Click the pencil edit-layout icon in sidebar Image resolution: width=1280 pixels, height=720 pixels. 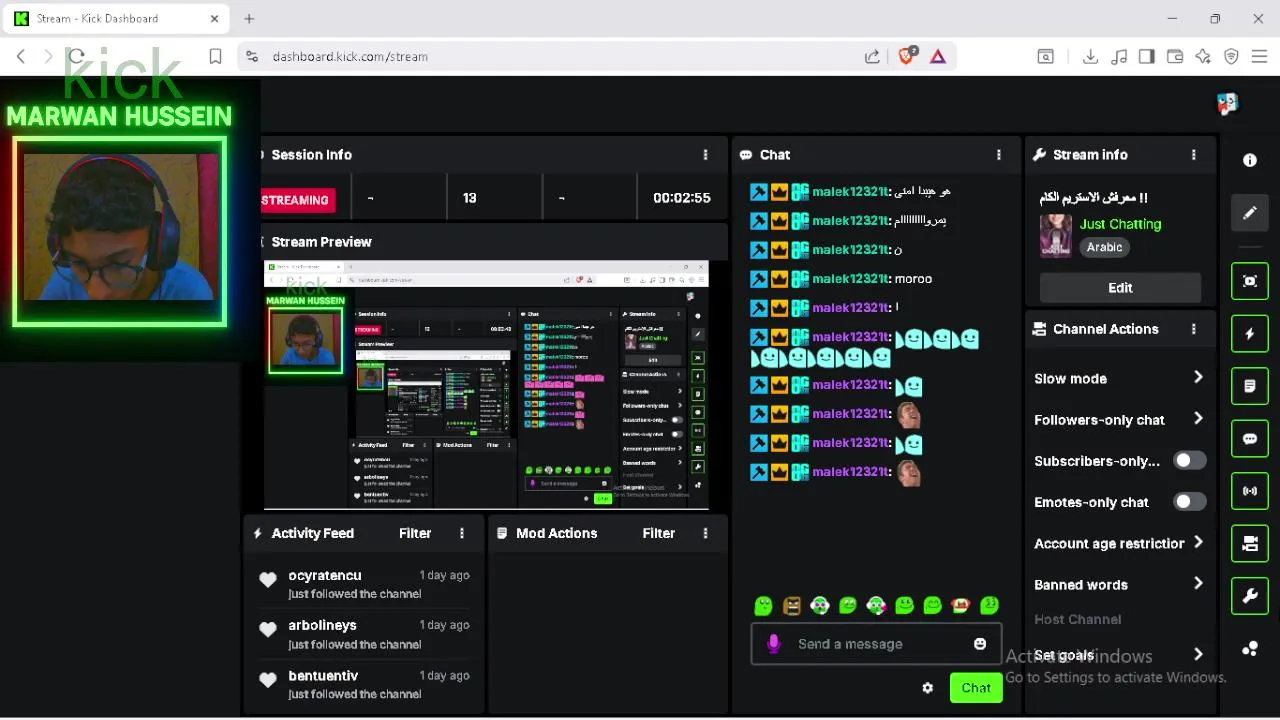[1250, 212]
